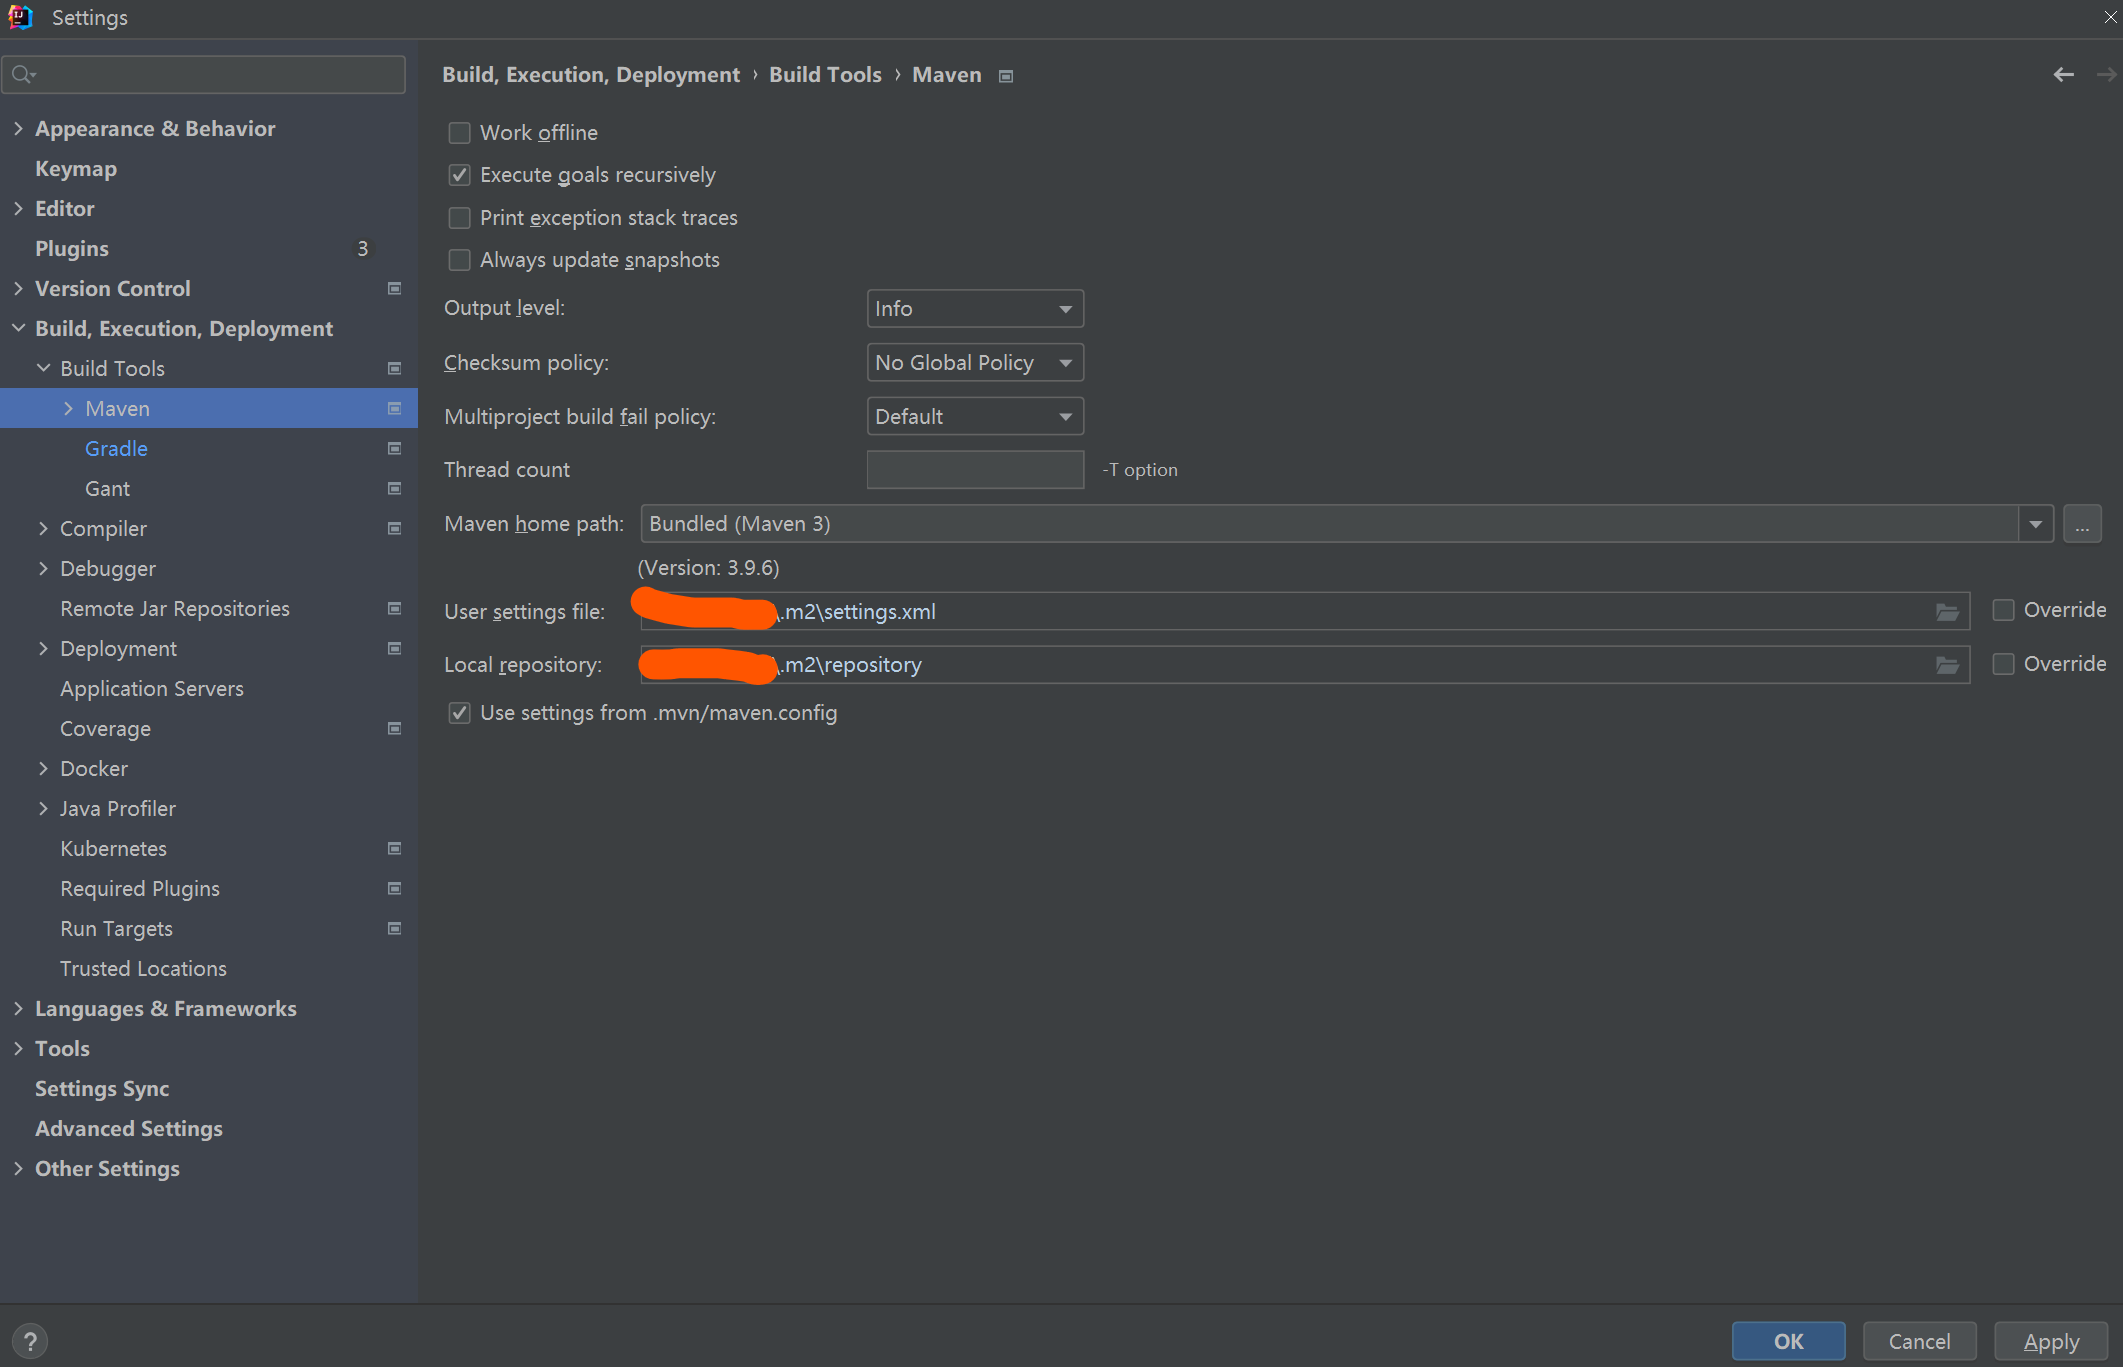Select Gradle in the settings tree
This screenshot has width=2123, height=1367.
point(116,448)
